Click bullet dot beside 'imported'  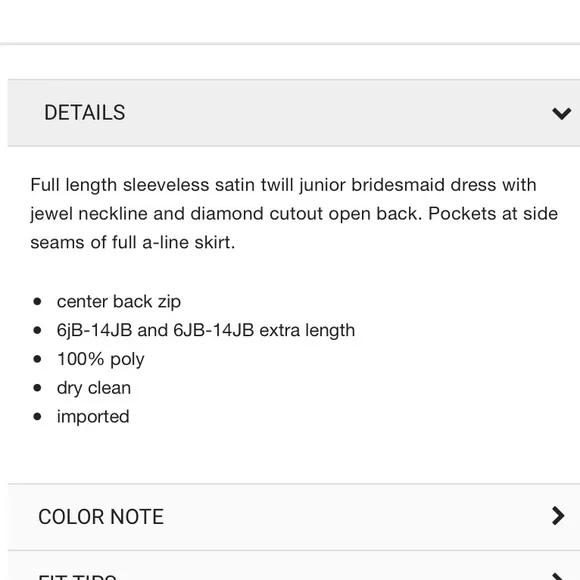tap(37, 417)
